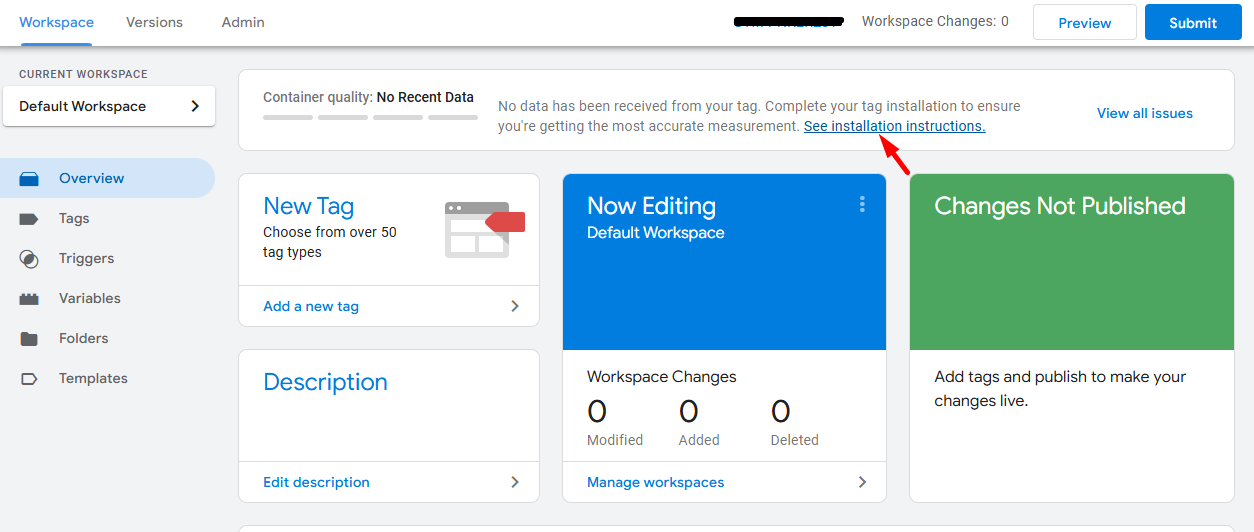Viewport: 1254px width, 532px height.
Task: Click the New Tag heading
Action: (x=308, y=206)
